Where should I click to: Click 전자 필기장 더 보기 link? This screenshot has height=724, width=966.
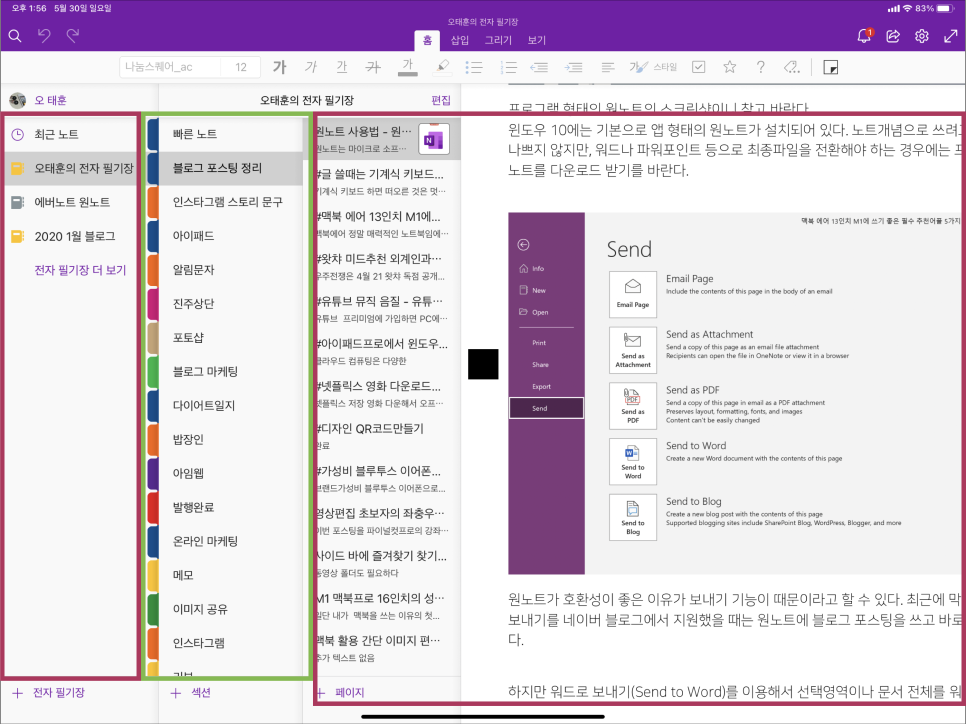click(x=80, y=270)
